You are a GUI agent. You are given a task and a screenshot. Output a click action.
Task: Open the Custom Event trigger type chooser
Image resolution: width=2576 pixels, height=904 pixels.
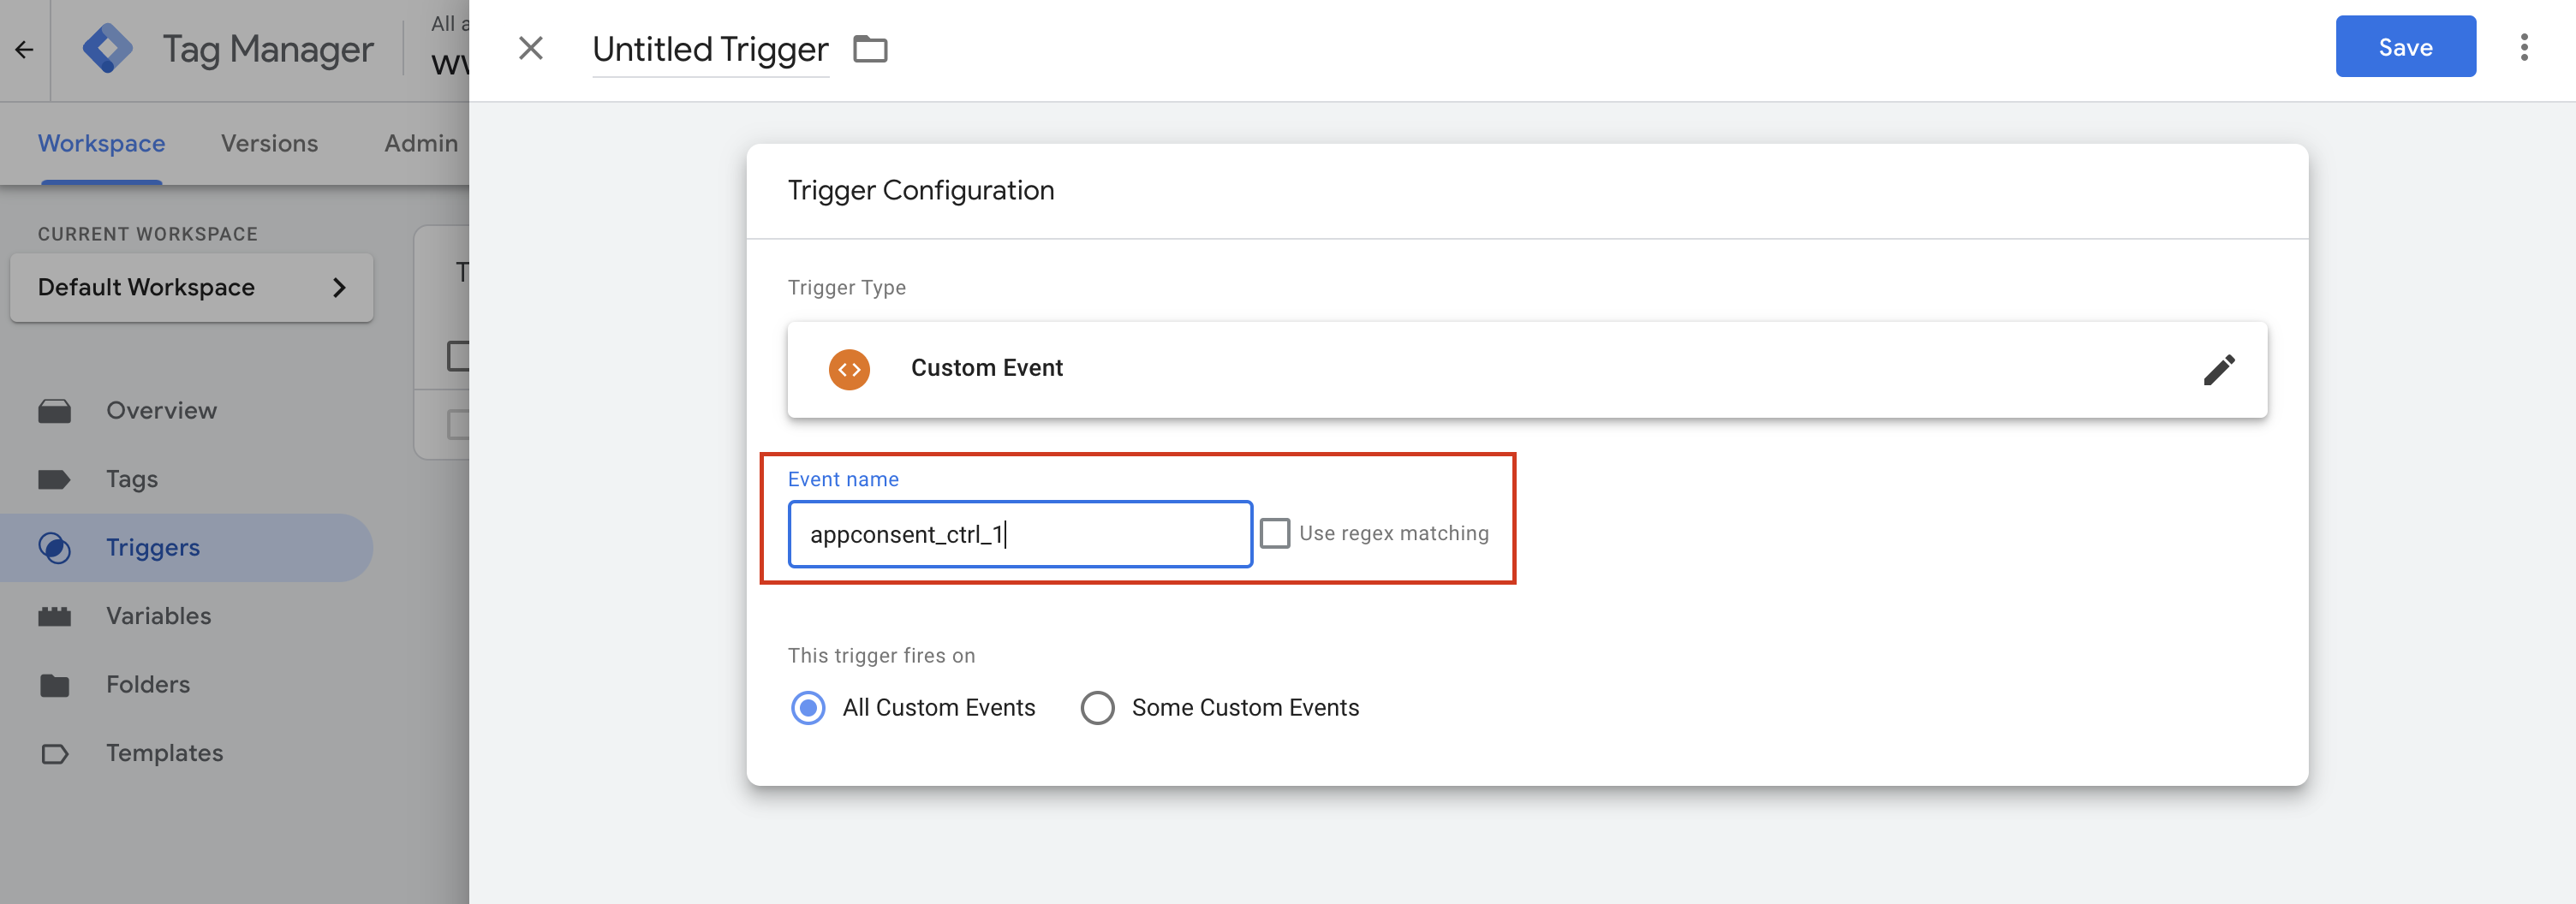tap(1526, 369)
